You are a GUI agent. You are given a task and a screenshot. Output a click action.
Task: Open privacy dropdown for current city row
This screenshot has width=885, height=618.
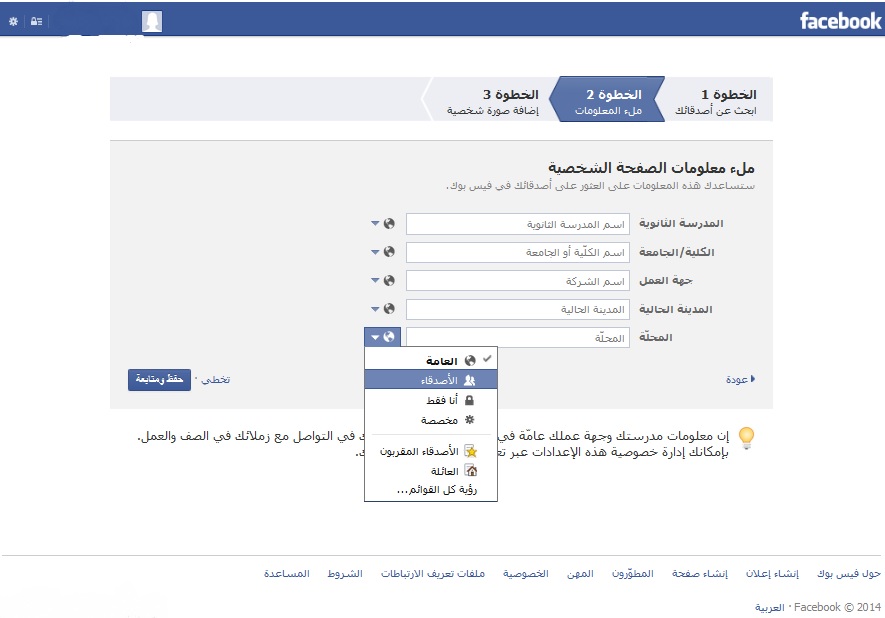point(383,309)
